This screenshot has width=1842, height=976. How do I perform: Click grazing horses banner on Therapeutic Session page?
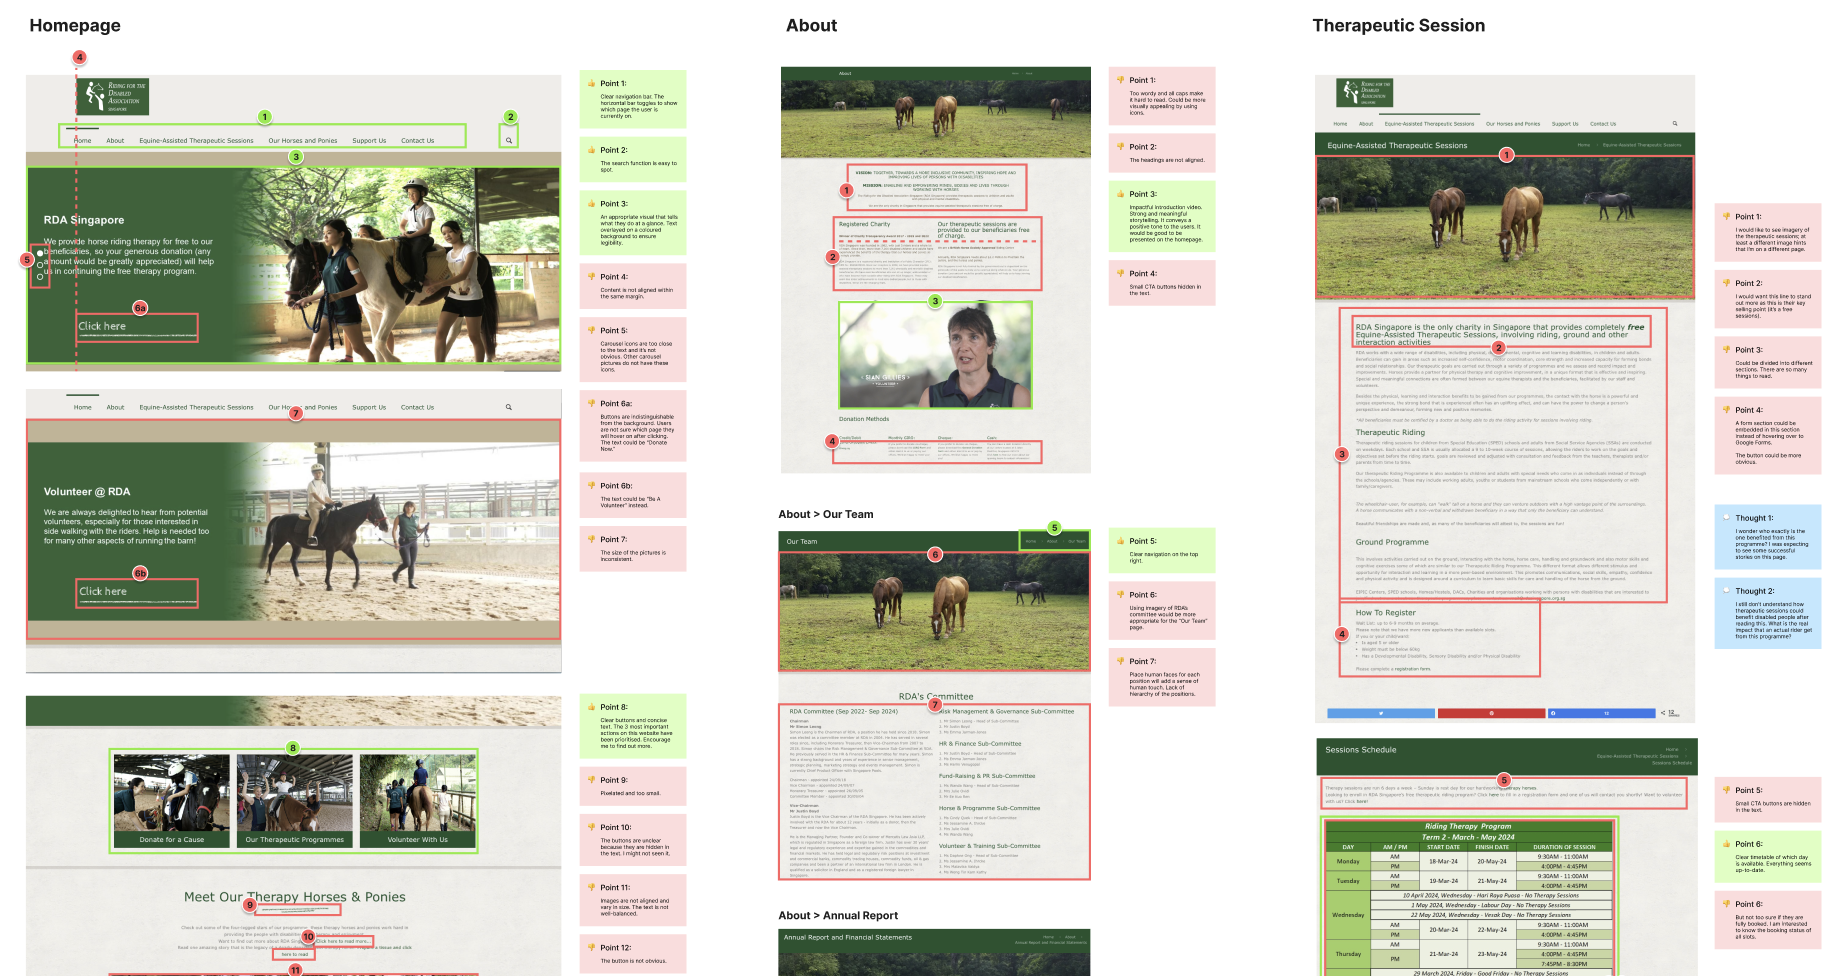click(1505, 227)
